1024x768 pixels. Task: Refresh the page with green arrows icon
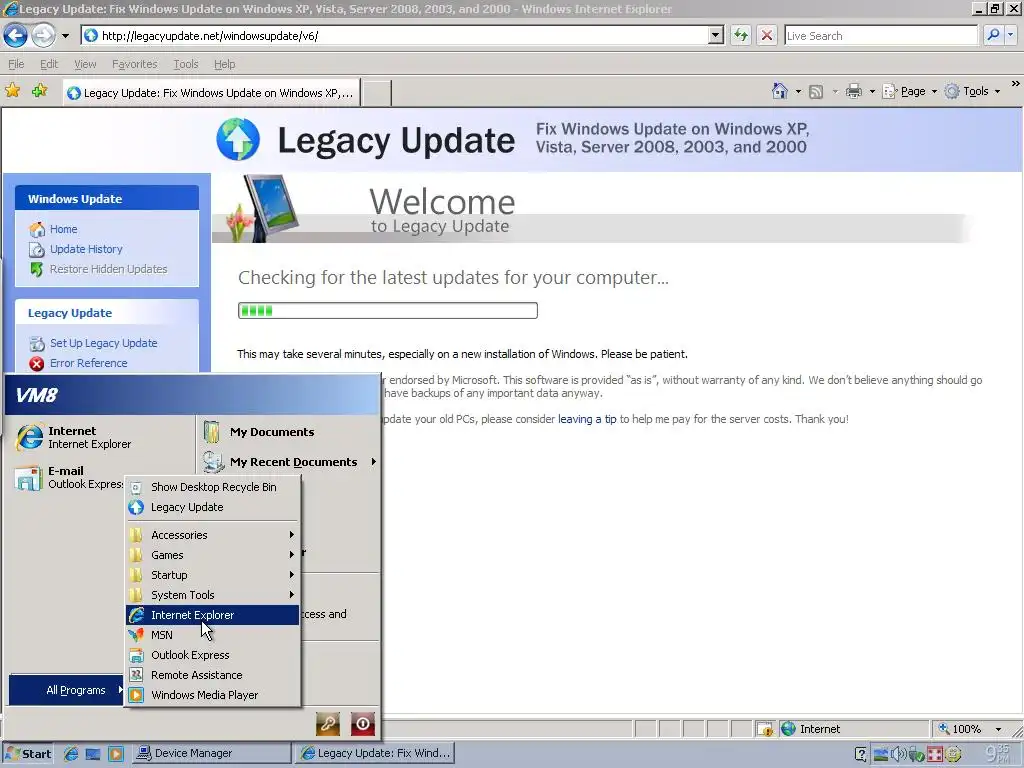pos(741,35)
